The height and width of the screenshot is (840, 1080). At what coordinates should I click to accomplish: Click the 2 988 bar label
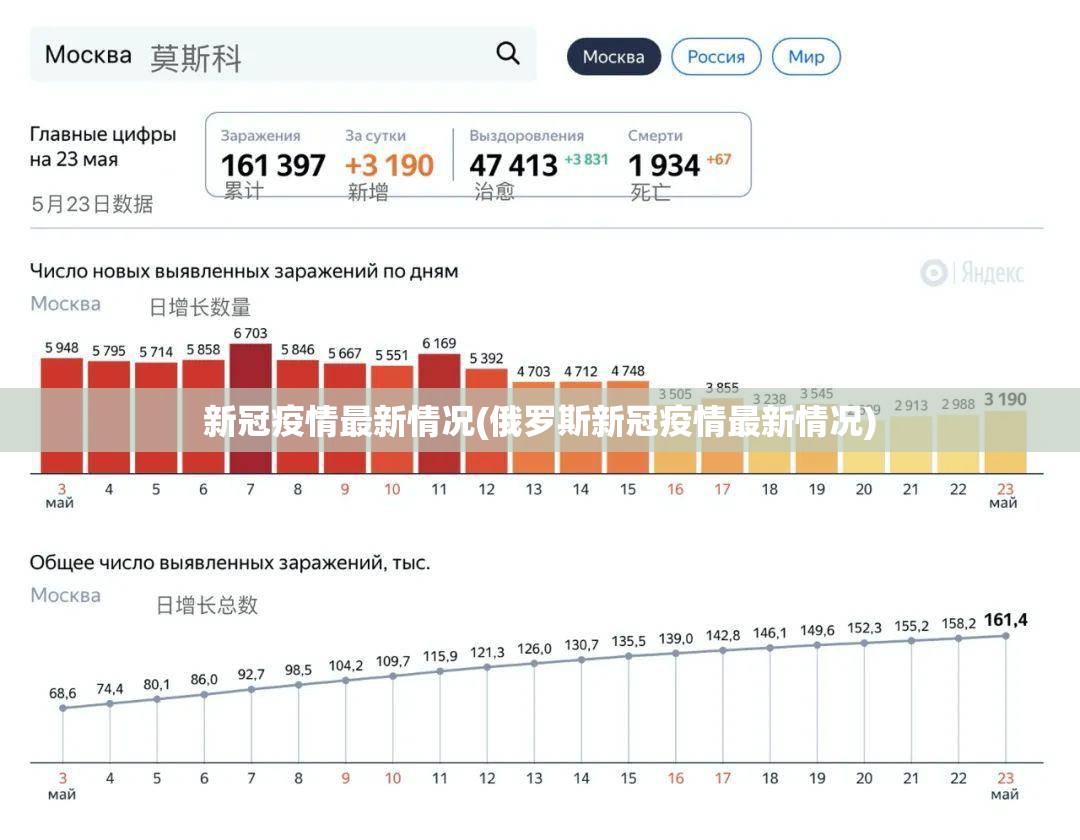pyautogui.click(x=958, y=404)
